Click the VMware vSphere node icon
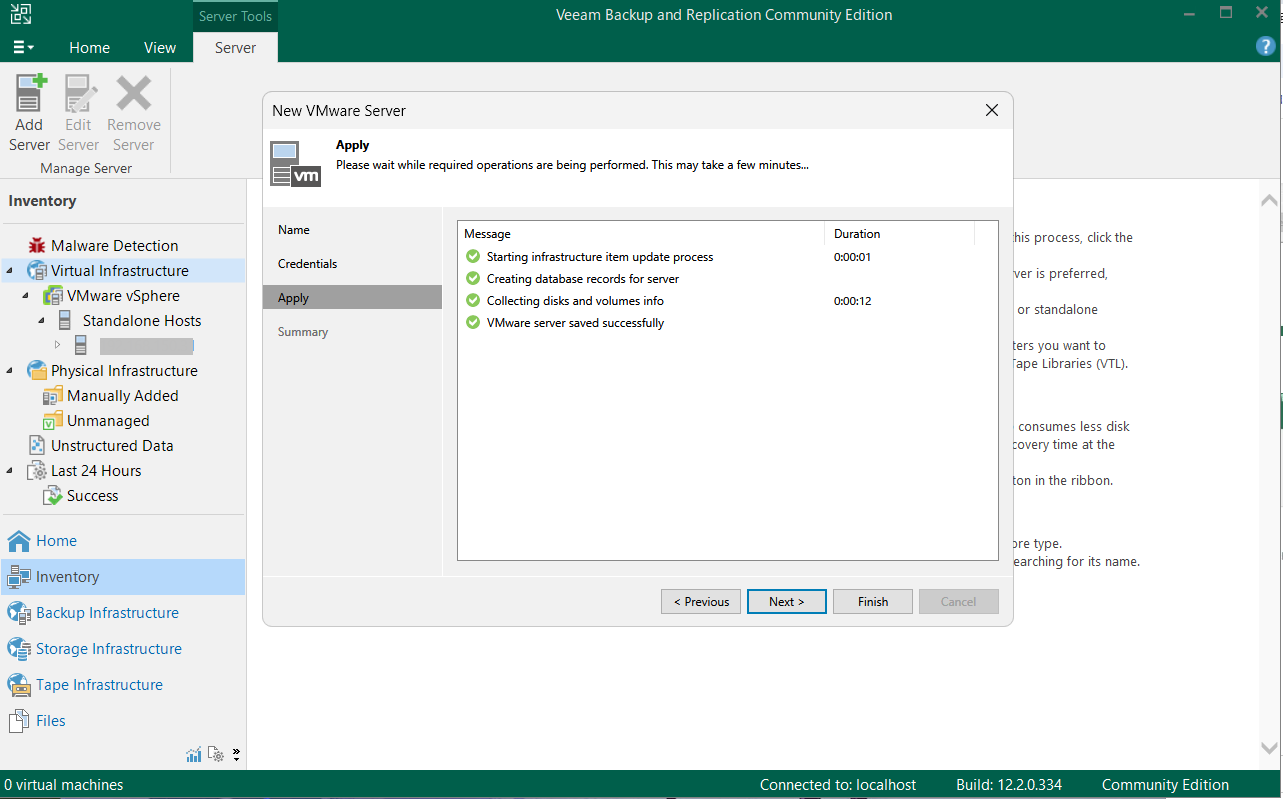This screenshot has height=799, width=1283. tap(53, 296)
